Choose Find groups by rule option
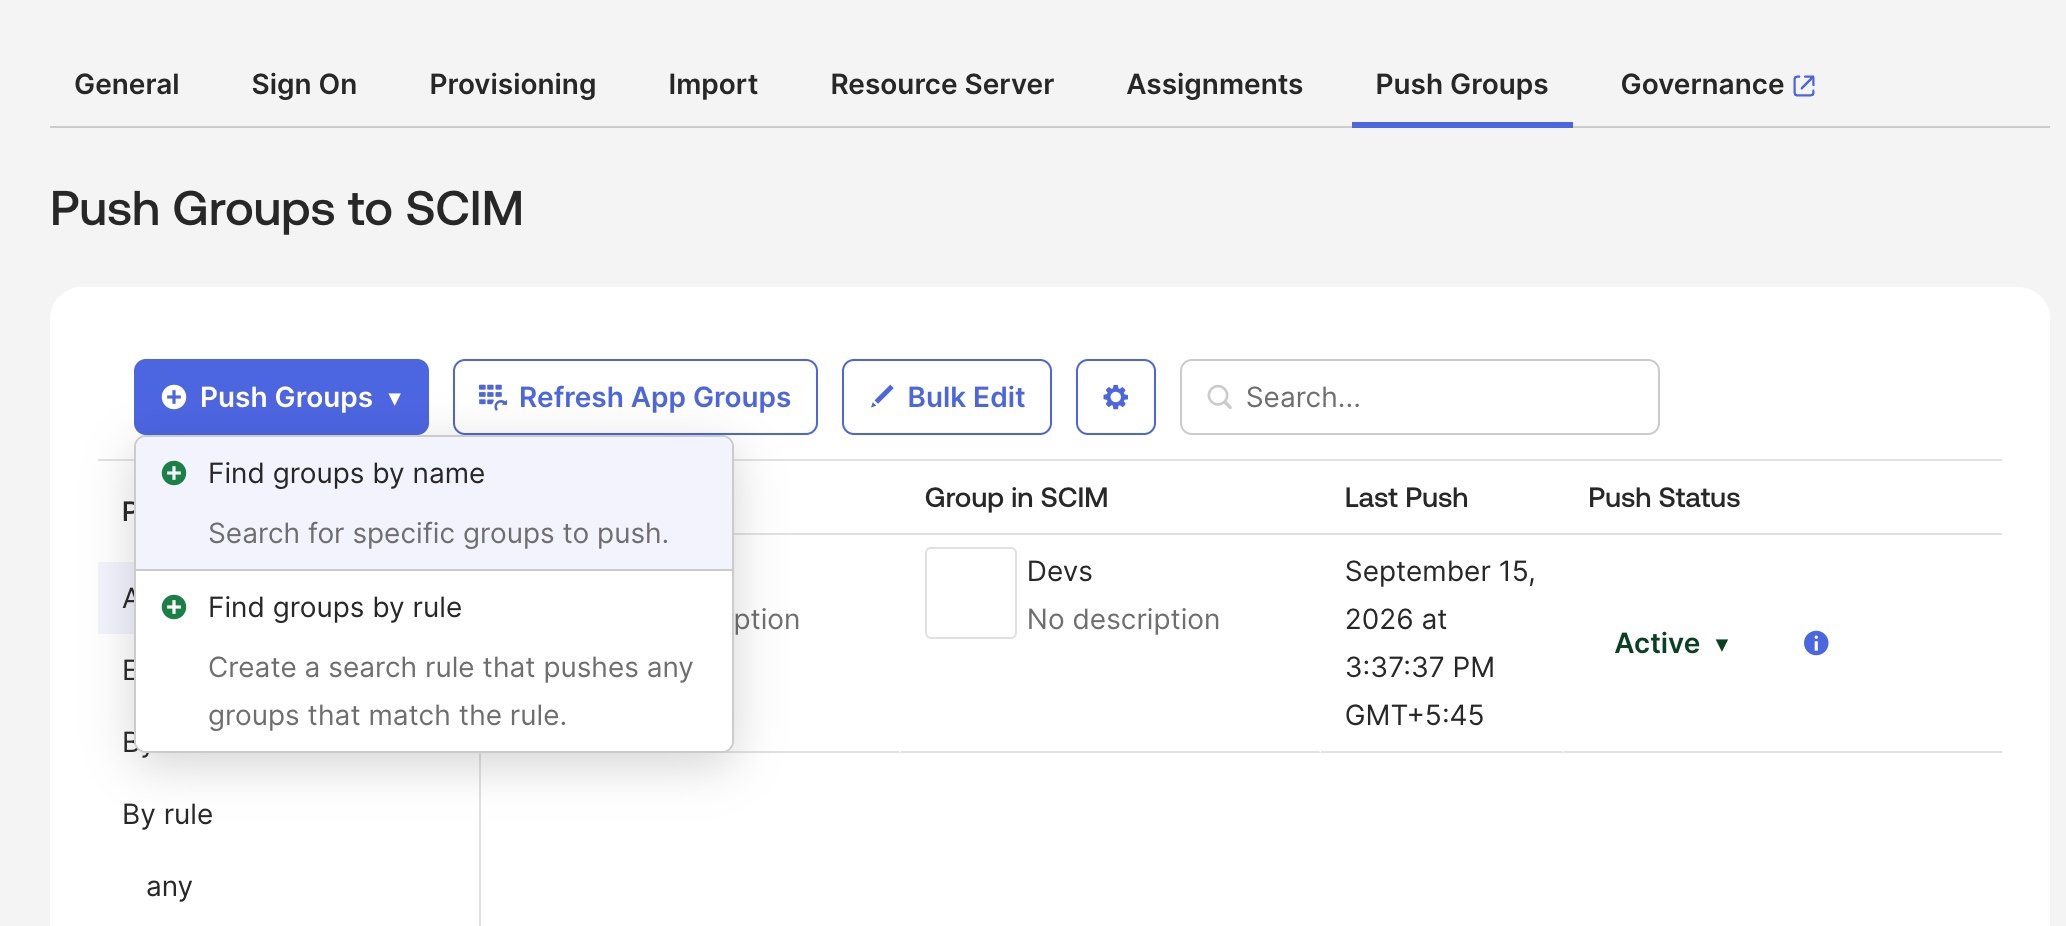The width and height of the screenshot is (2066, 926). pos(434,661)
